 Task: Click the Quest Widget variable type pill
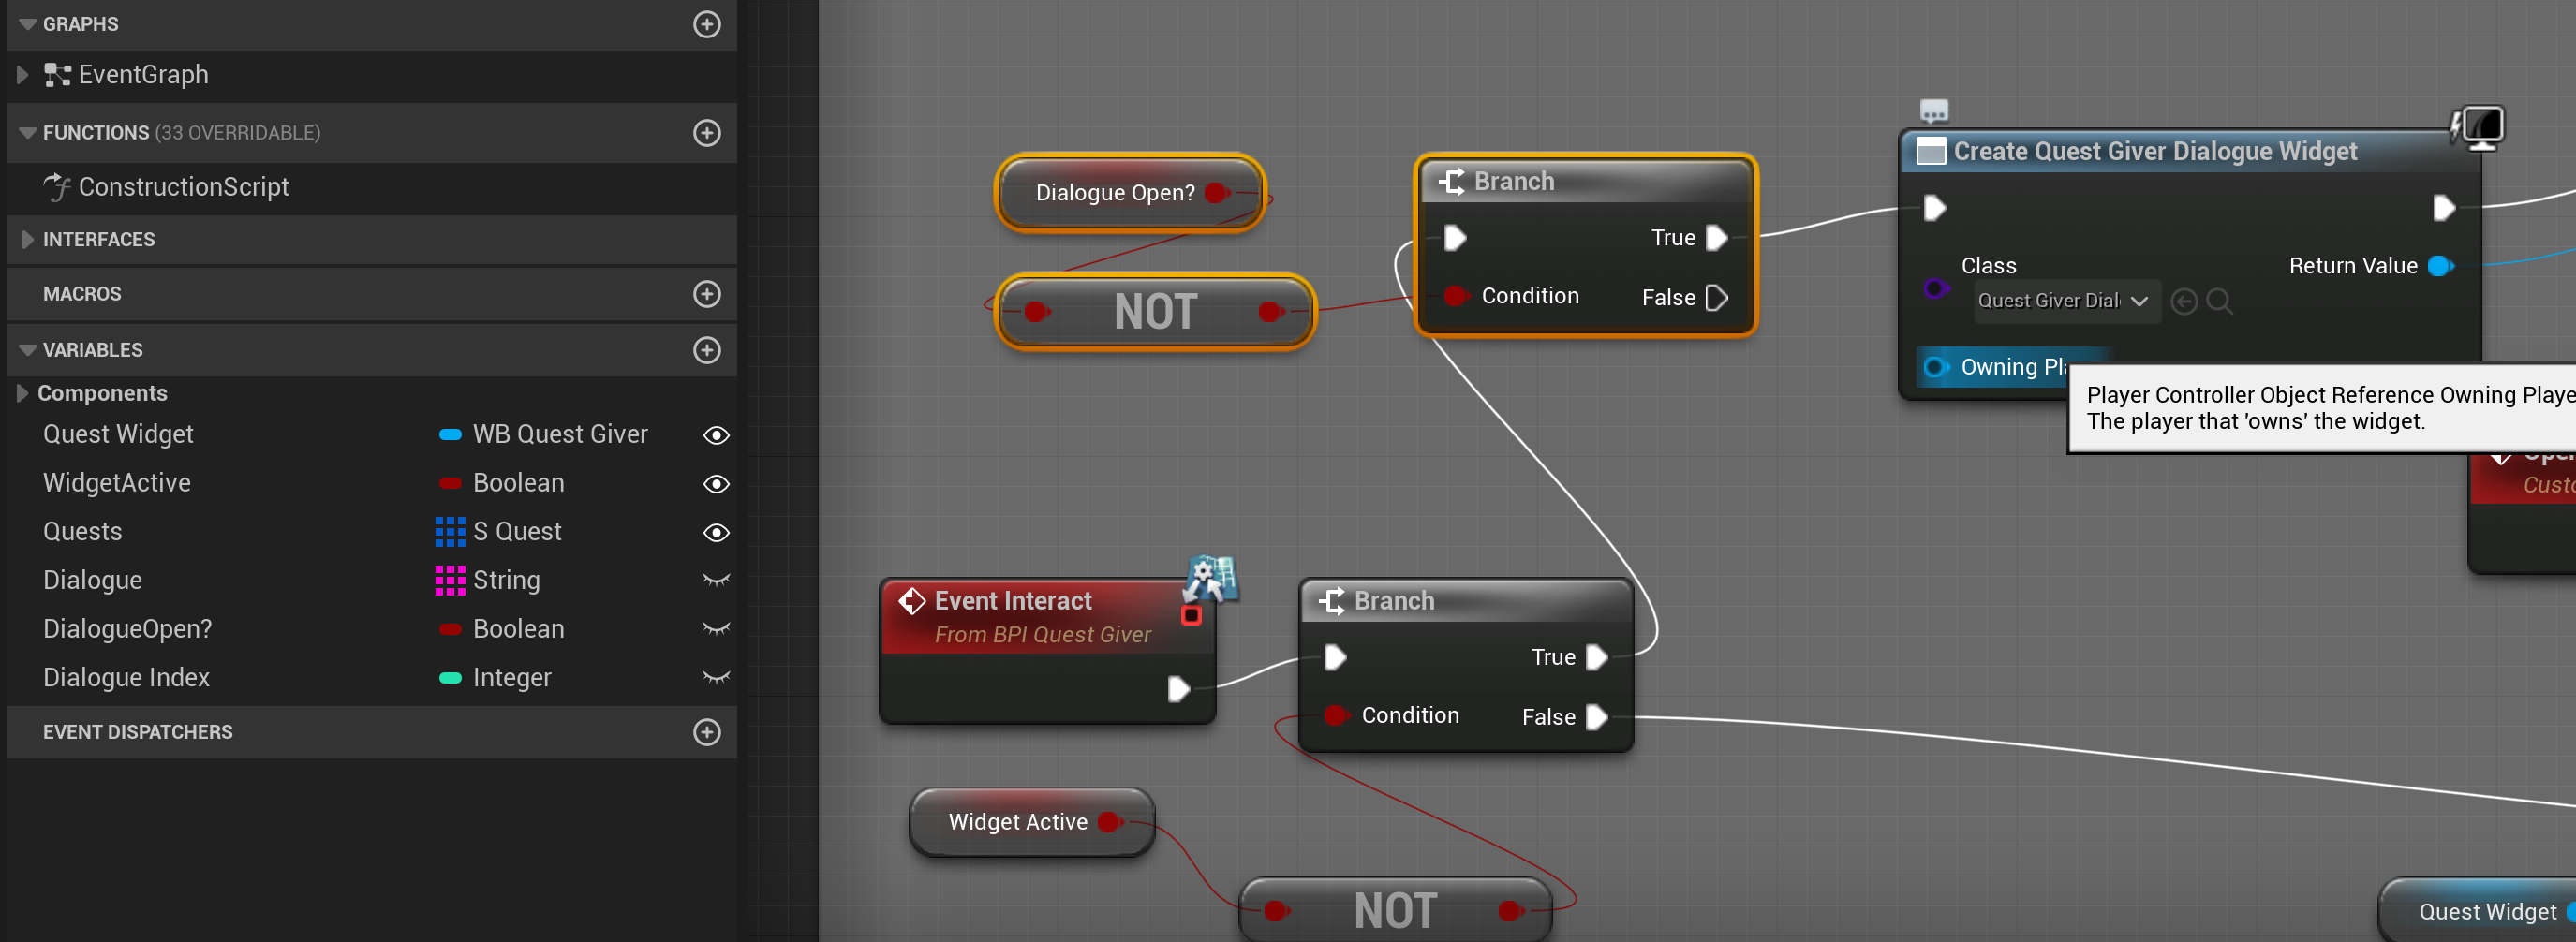450,435
